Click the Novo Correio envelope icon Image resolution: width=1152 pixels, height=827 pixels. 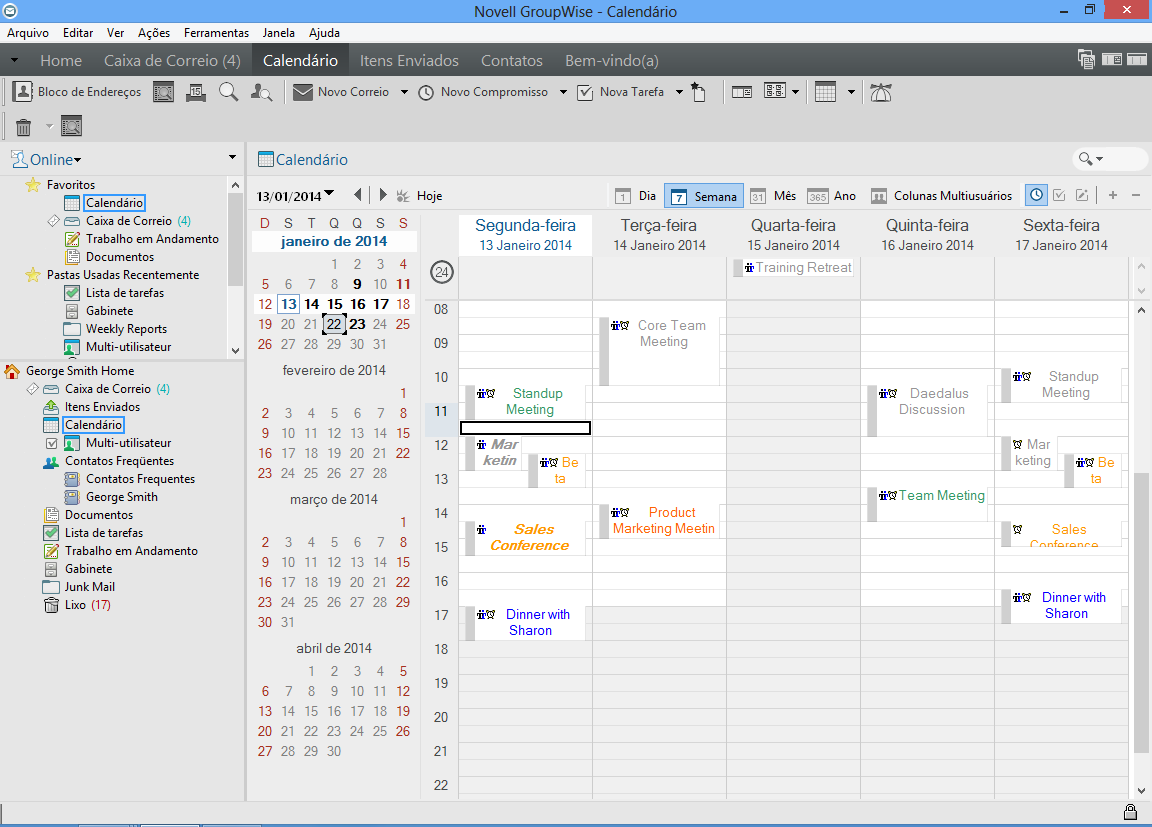(x=302, y=92)
